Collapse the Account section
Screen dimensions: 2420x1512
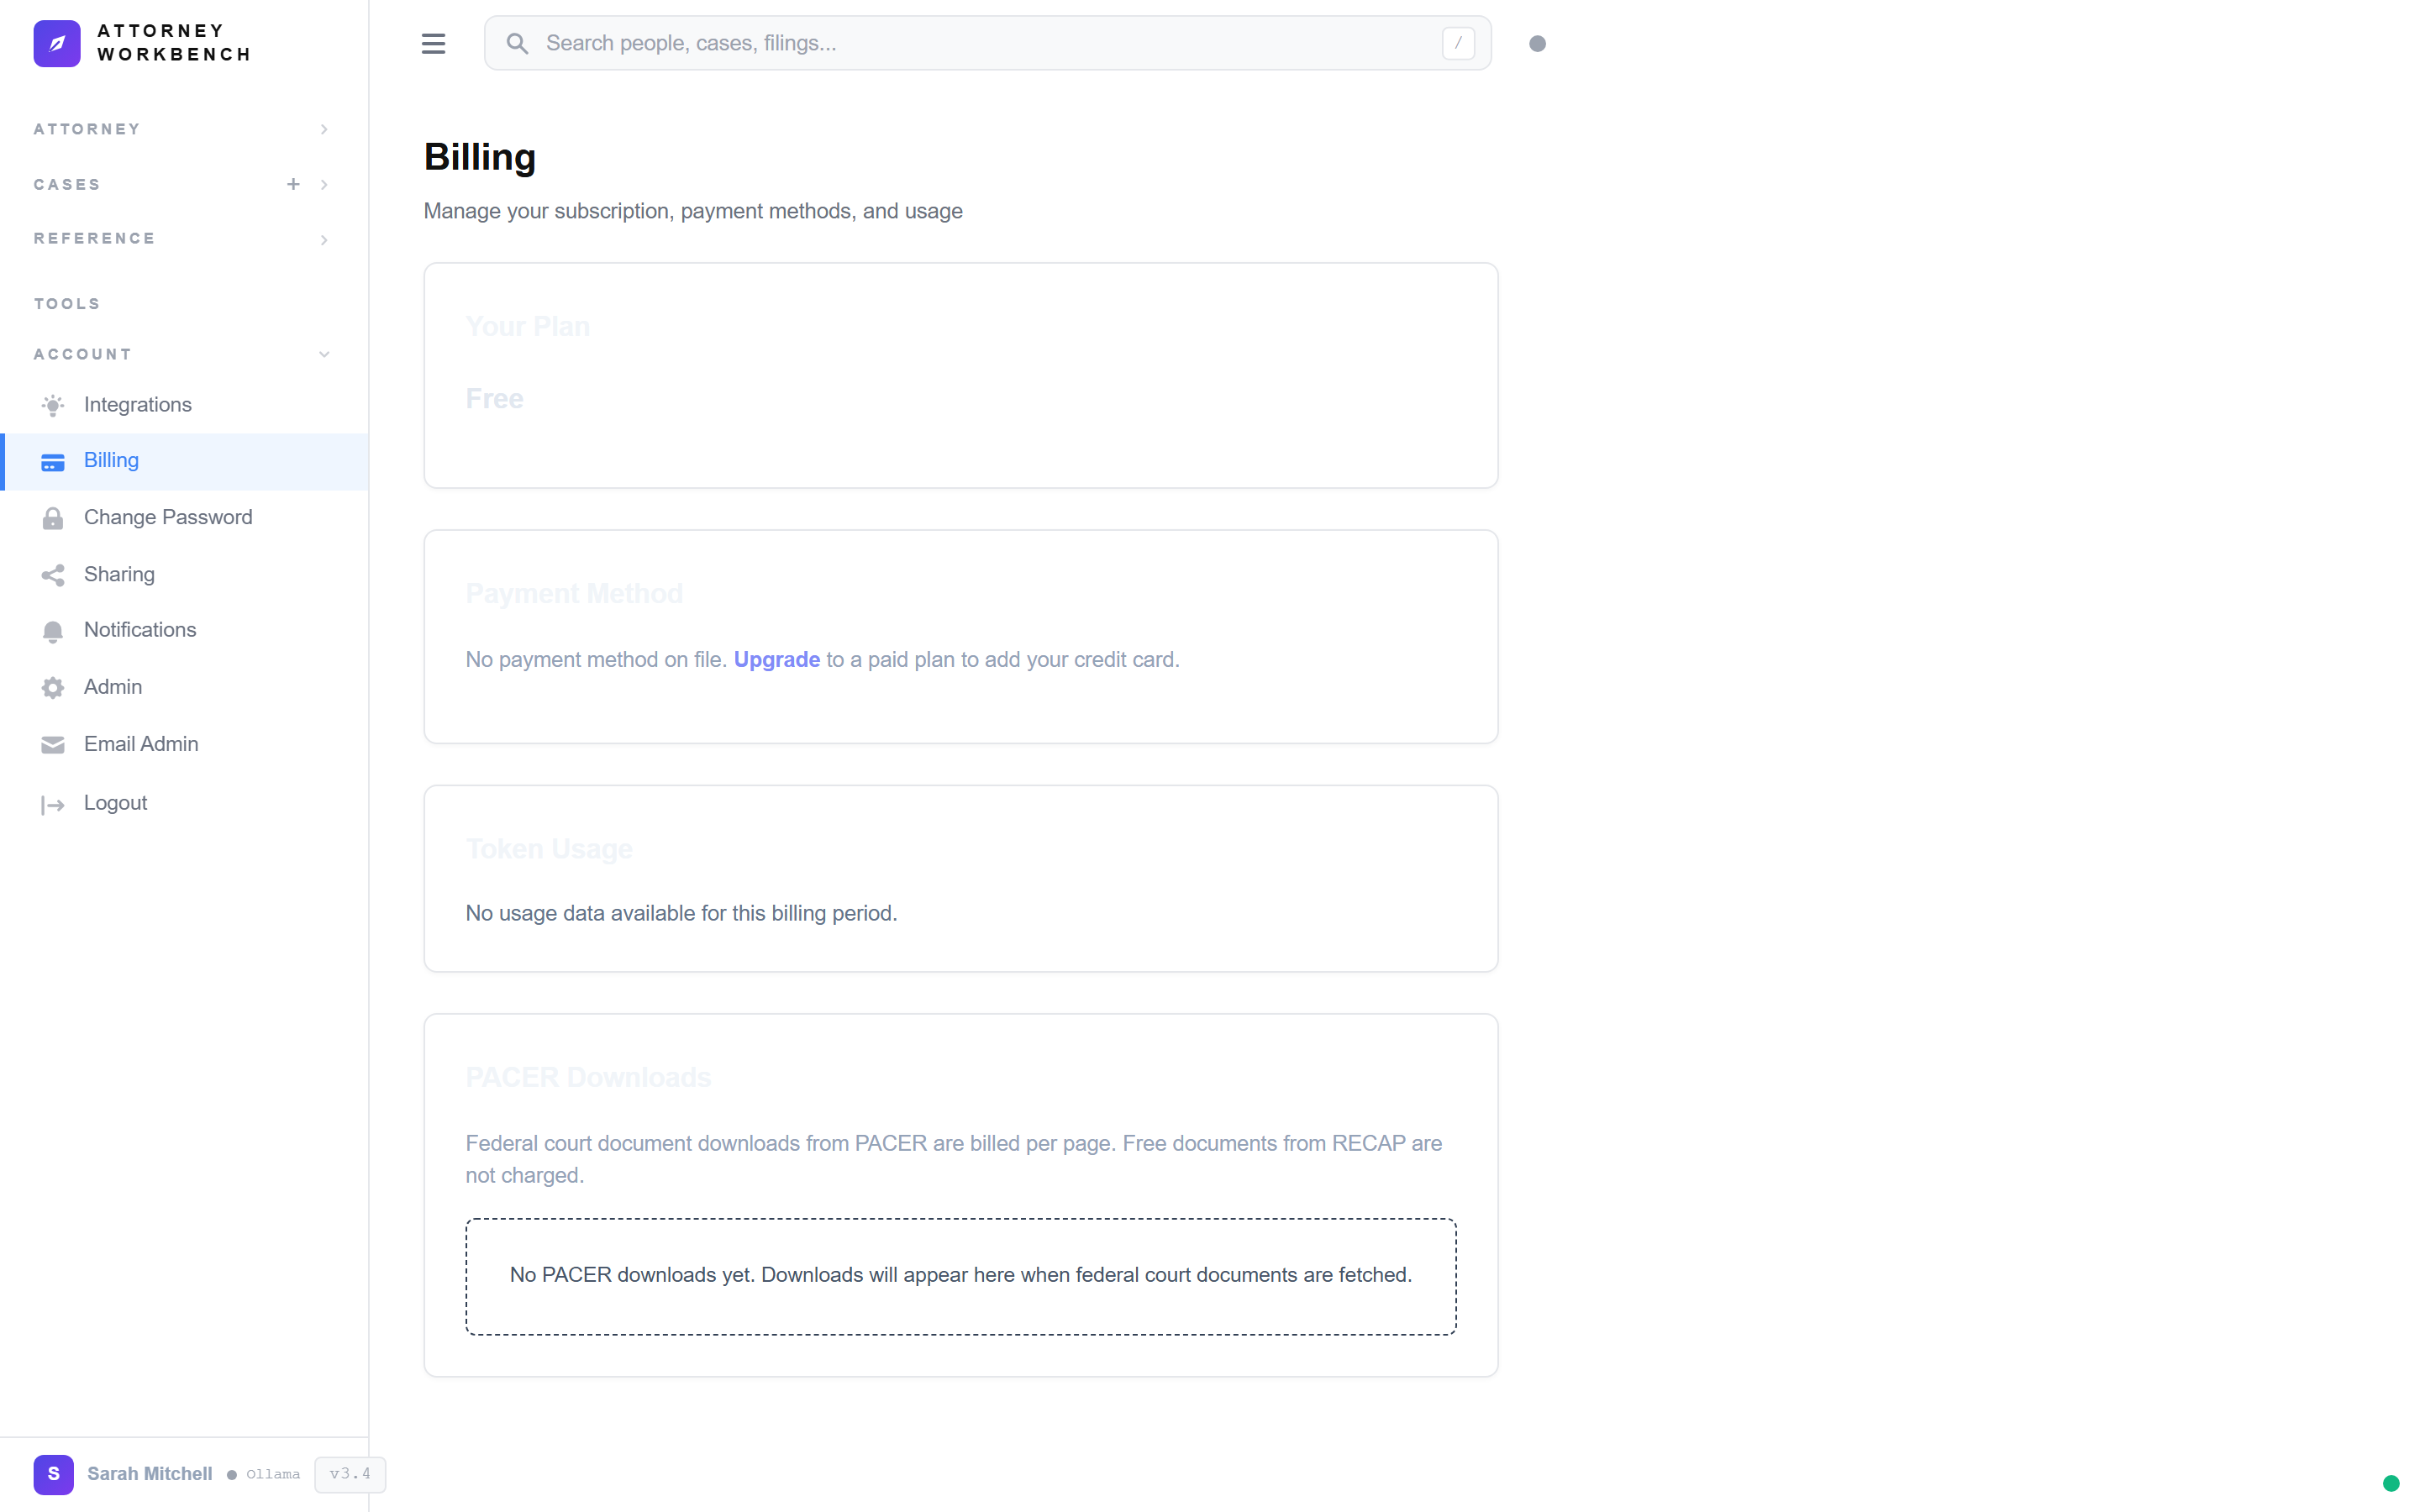(324, 354)
